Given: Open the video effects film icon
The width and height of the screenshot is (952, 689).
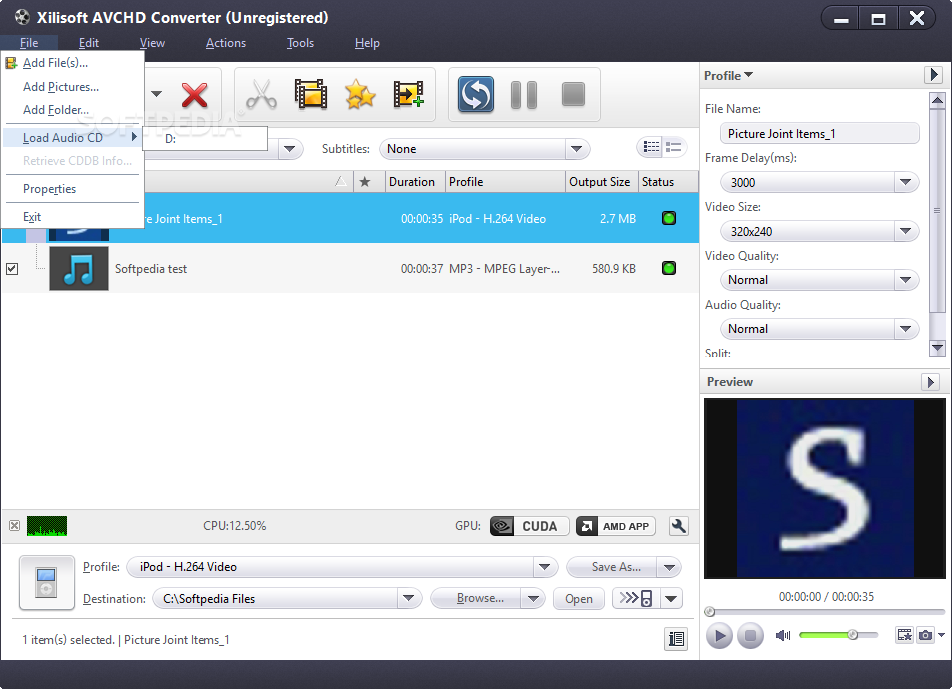Looking at the screenshot, I should [x=310, y=95].
